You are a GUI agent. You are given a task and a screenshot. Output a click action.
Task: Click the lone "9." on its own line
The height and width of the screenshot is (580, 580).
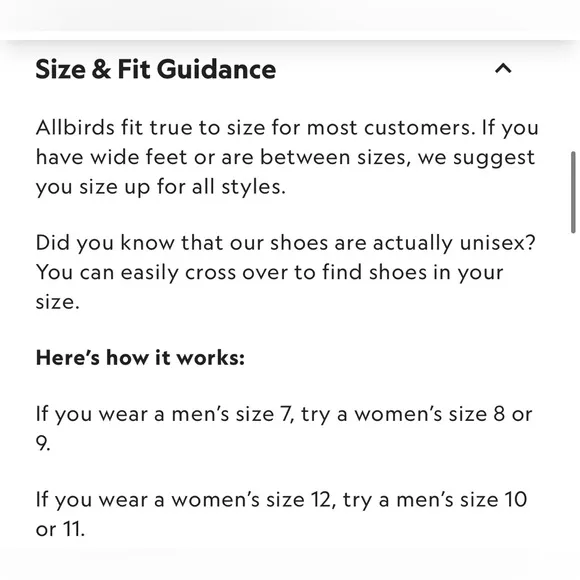(43, 444)
